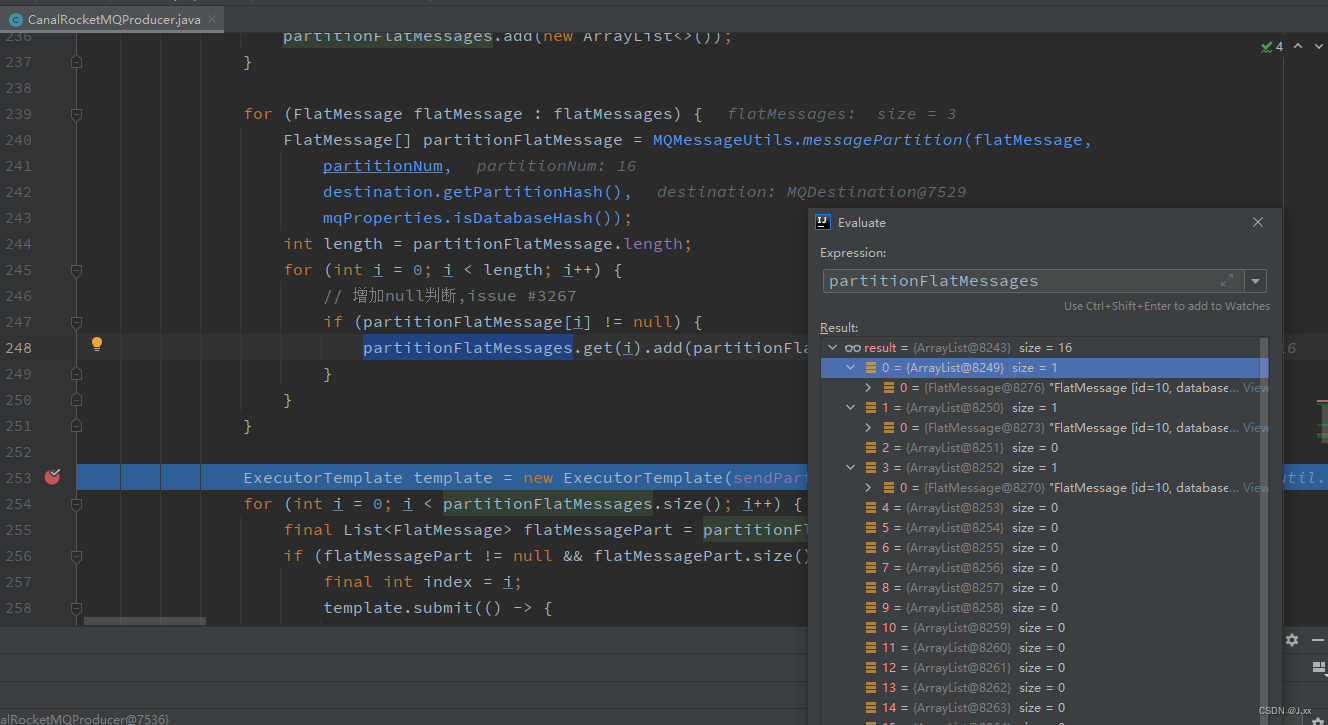The width and height of the screenshot is (1328, 725).
Task: Select the row 9 = {ArrayList@8258}
Action: (1039, 607)
